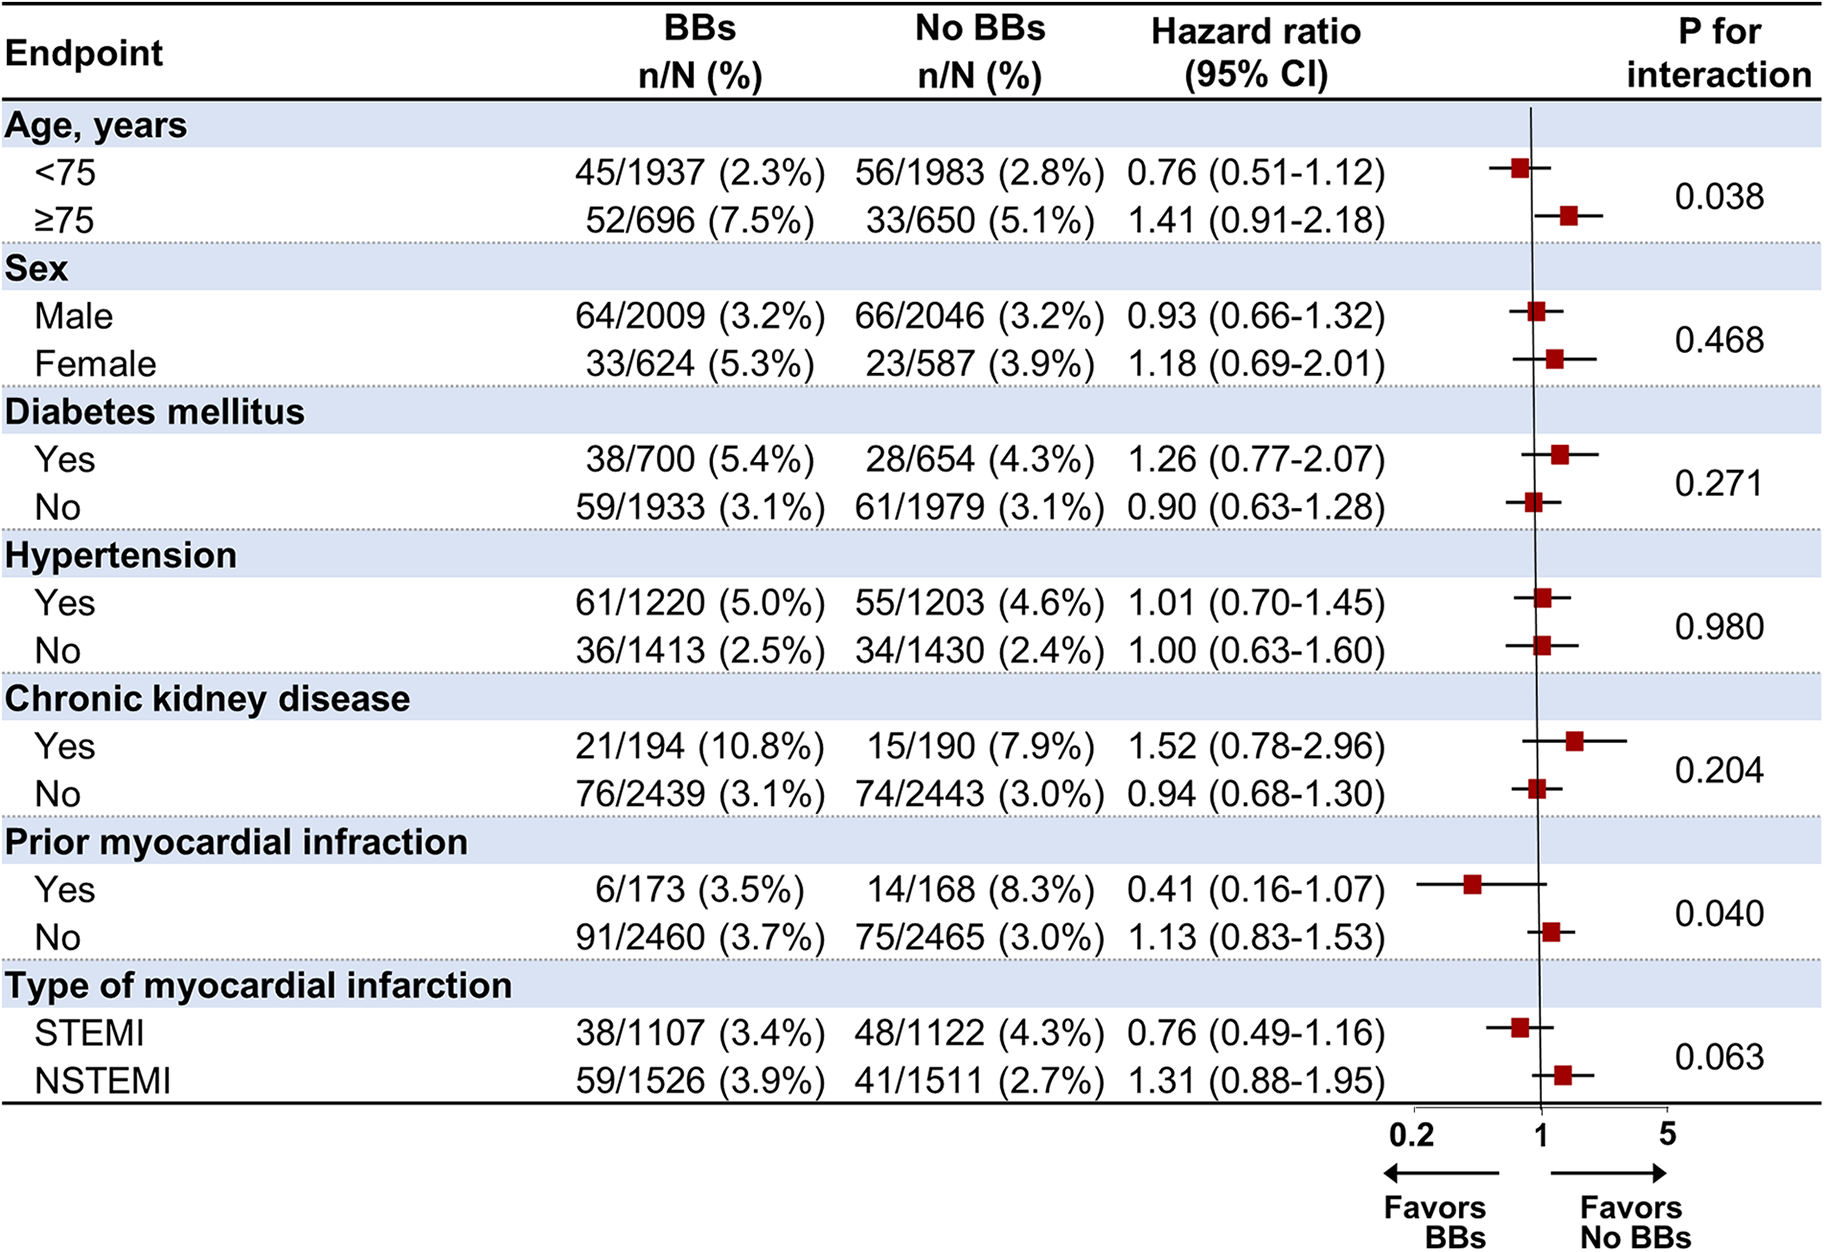The height and width of the screenshot is (1252, 1825).
Task: Select the red marker for Female row
Action: point(1554,359)
